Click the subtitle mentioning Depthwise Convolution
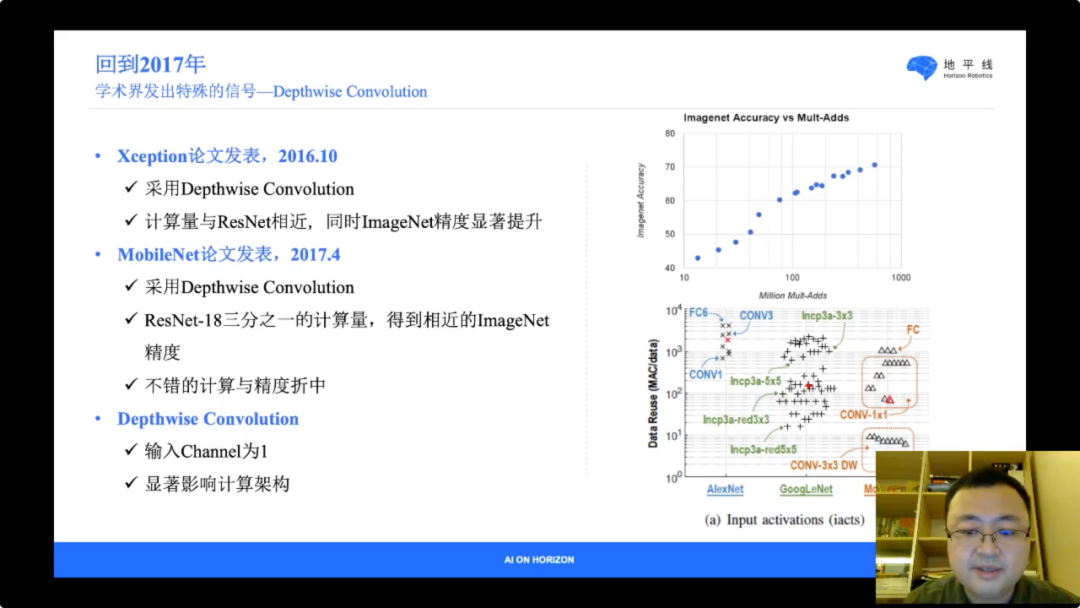The height and width of the screenshot is (608, 1080). point(261,92)
